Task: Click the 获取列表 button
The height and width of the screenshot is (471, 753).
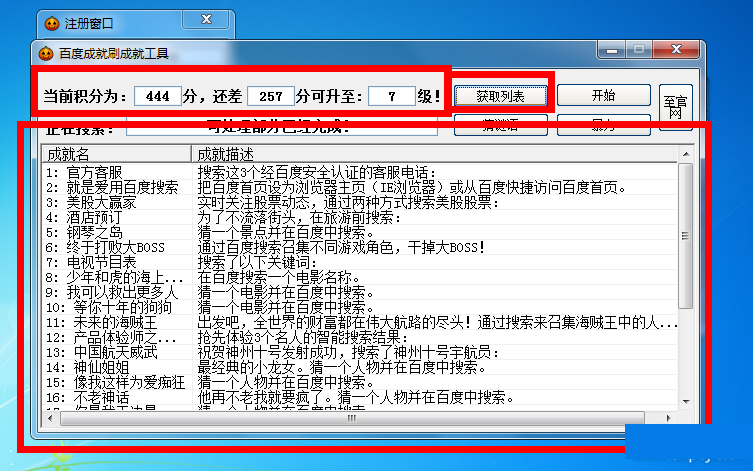Action: click(500, 96)
